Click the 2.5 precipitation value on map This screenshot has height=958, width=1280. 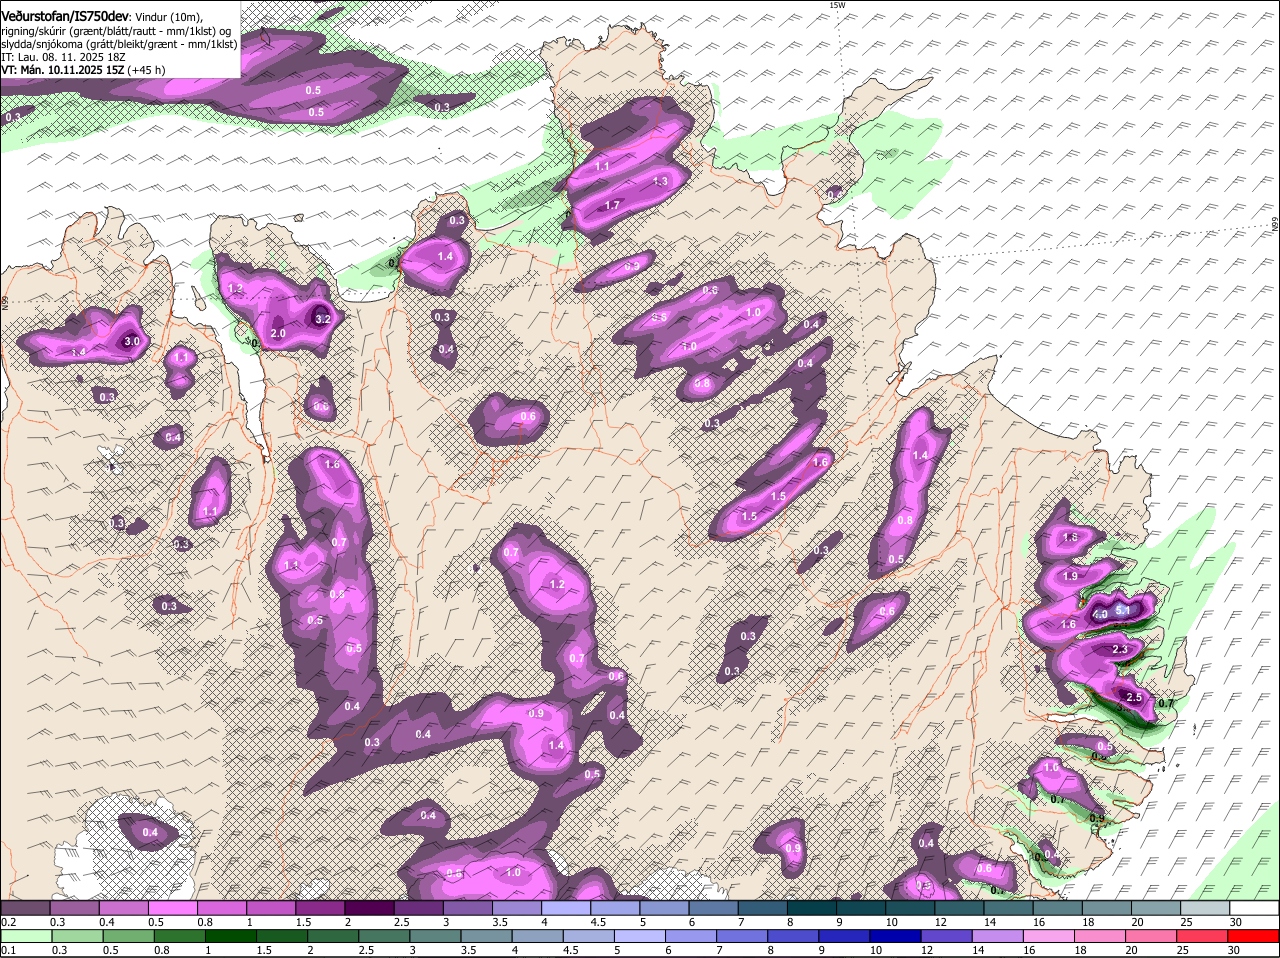(x=1134, y=697)
